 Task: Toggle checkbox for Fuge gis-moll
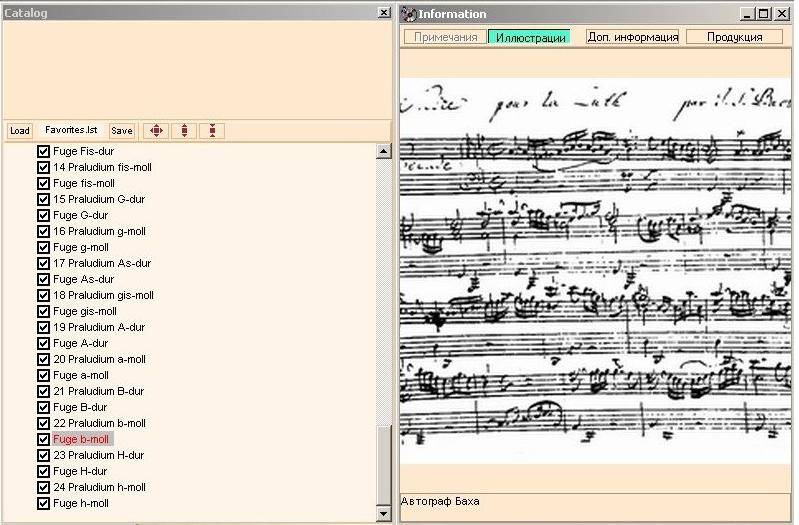coord(43,311)
